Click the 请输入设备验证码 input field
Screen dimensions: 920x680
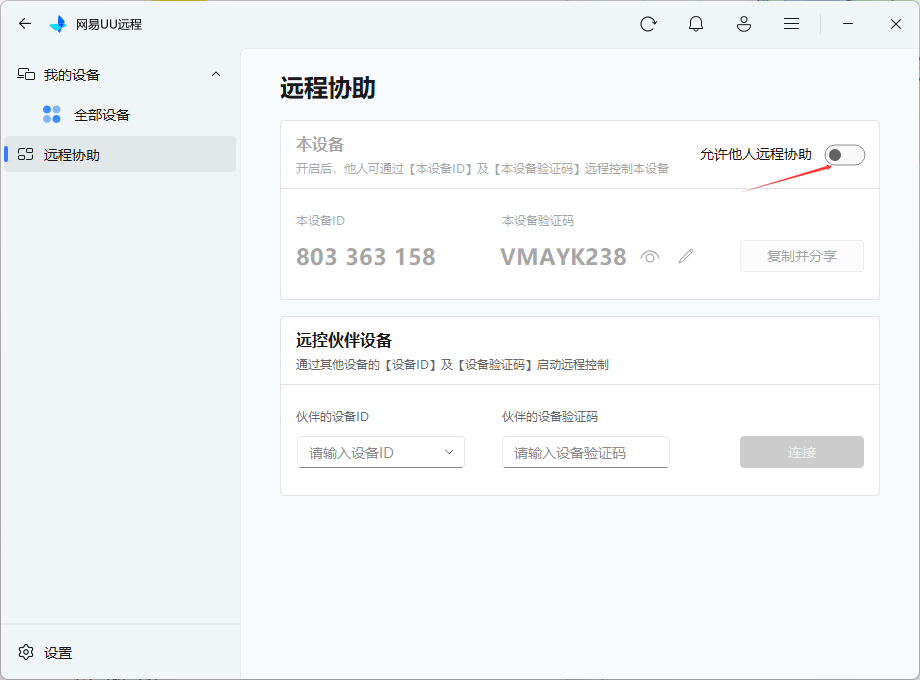click(x=585, y=452)
